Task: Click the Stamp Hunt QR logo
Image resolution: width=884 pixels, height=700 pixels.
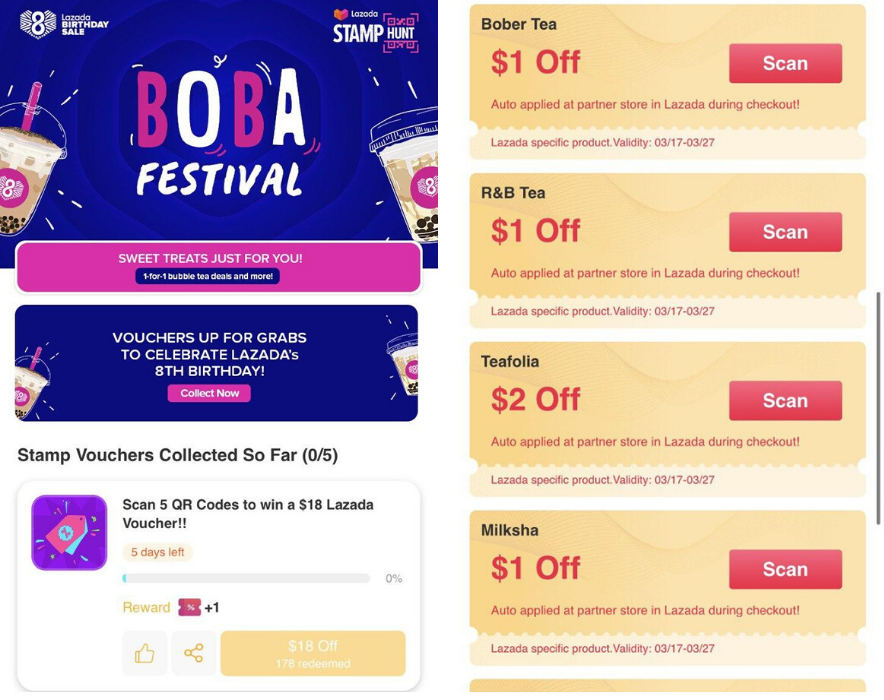Action: click(x=375, y=30)
